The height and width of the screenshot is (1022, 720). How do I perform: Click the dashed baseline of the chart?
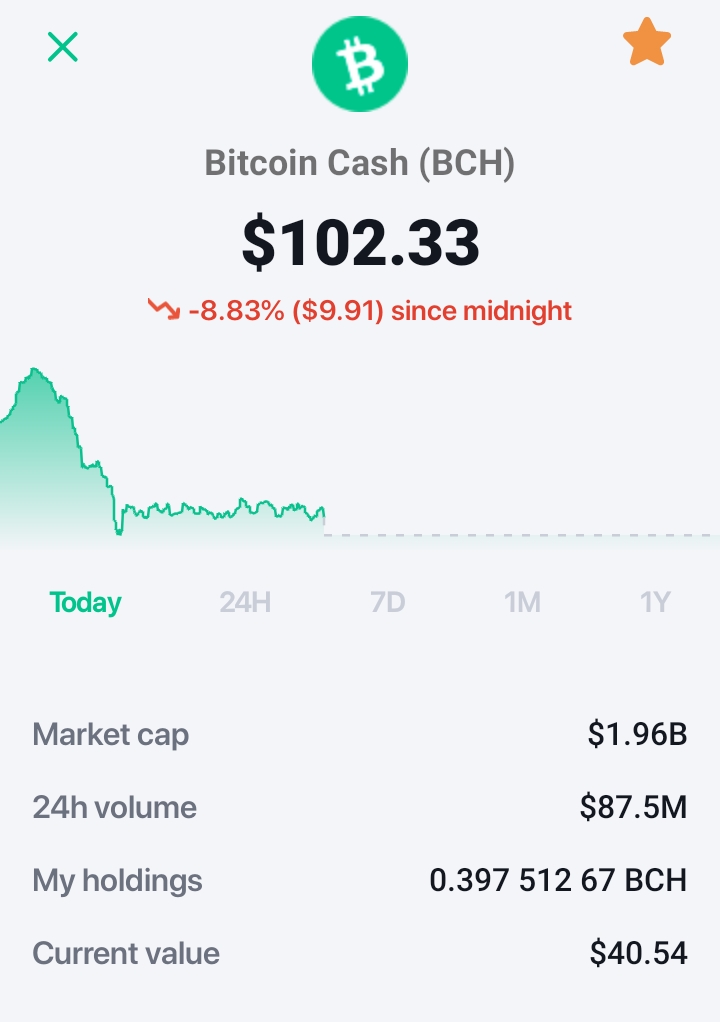coord(522,535)
